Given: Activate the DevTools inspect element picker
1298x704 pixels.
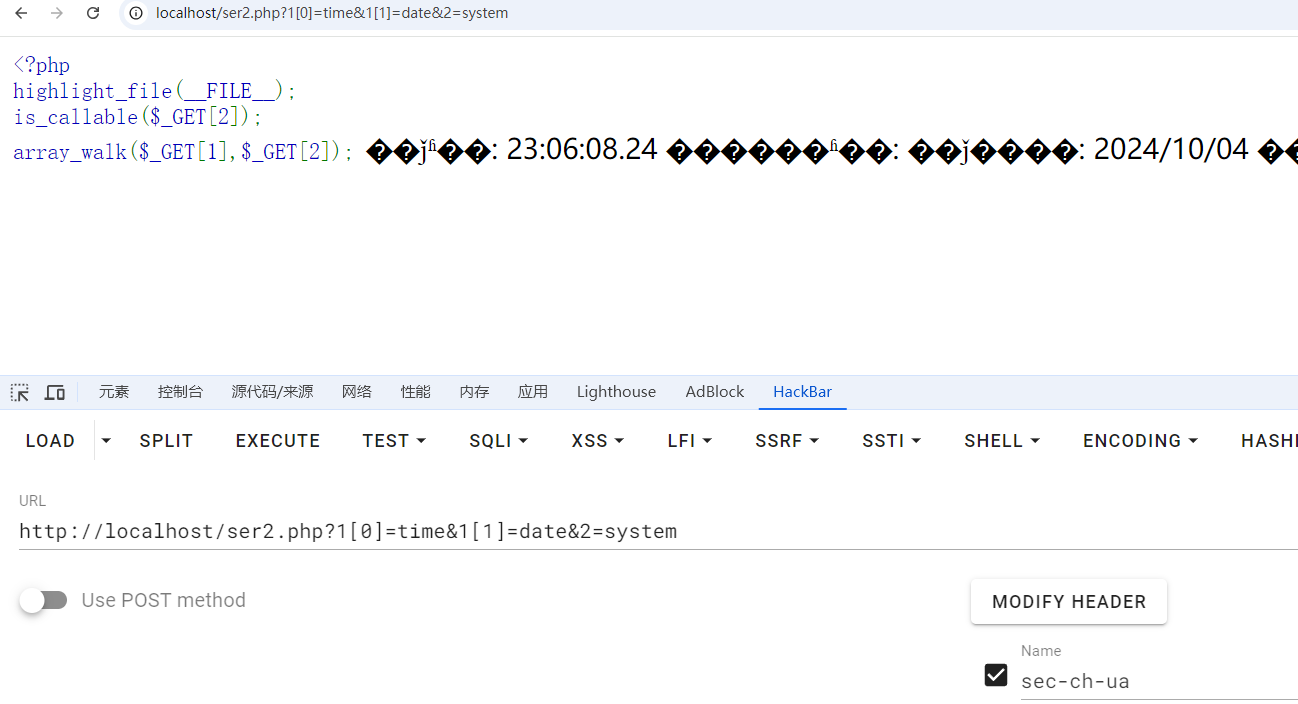Looking at the screenshot, I should pyautogui.click(x=20, y=392).
